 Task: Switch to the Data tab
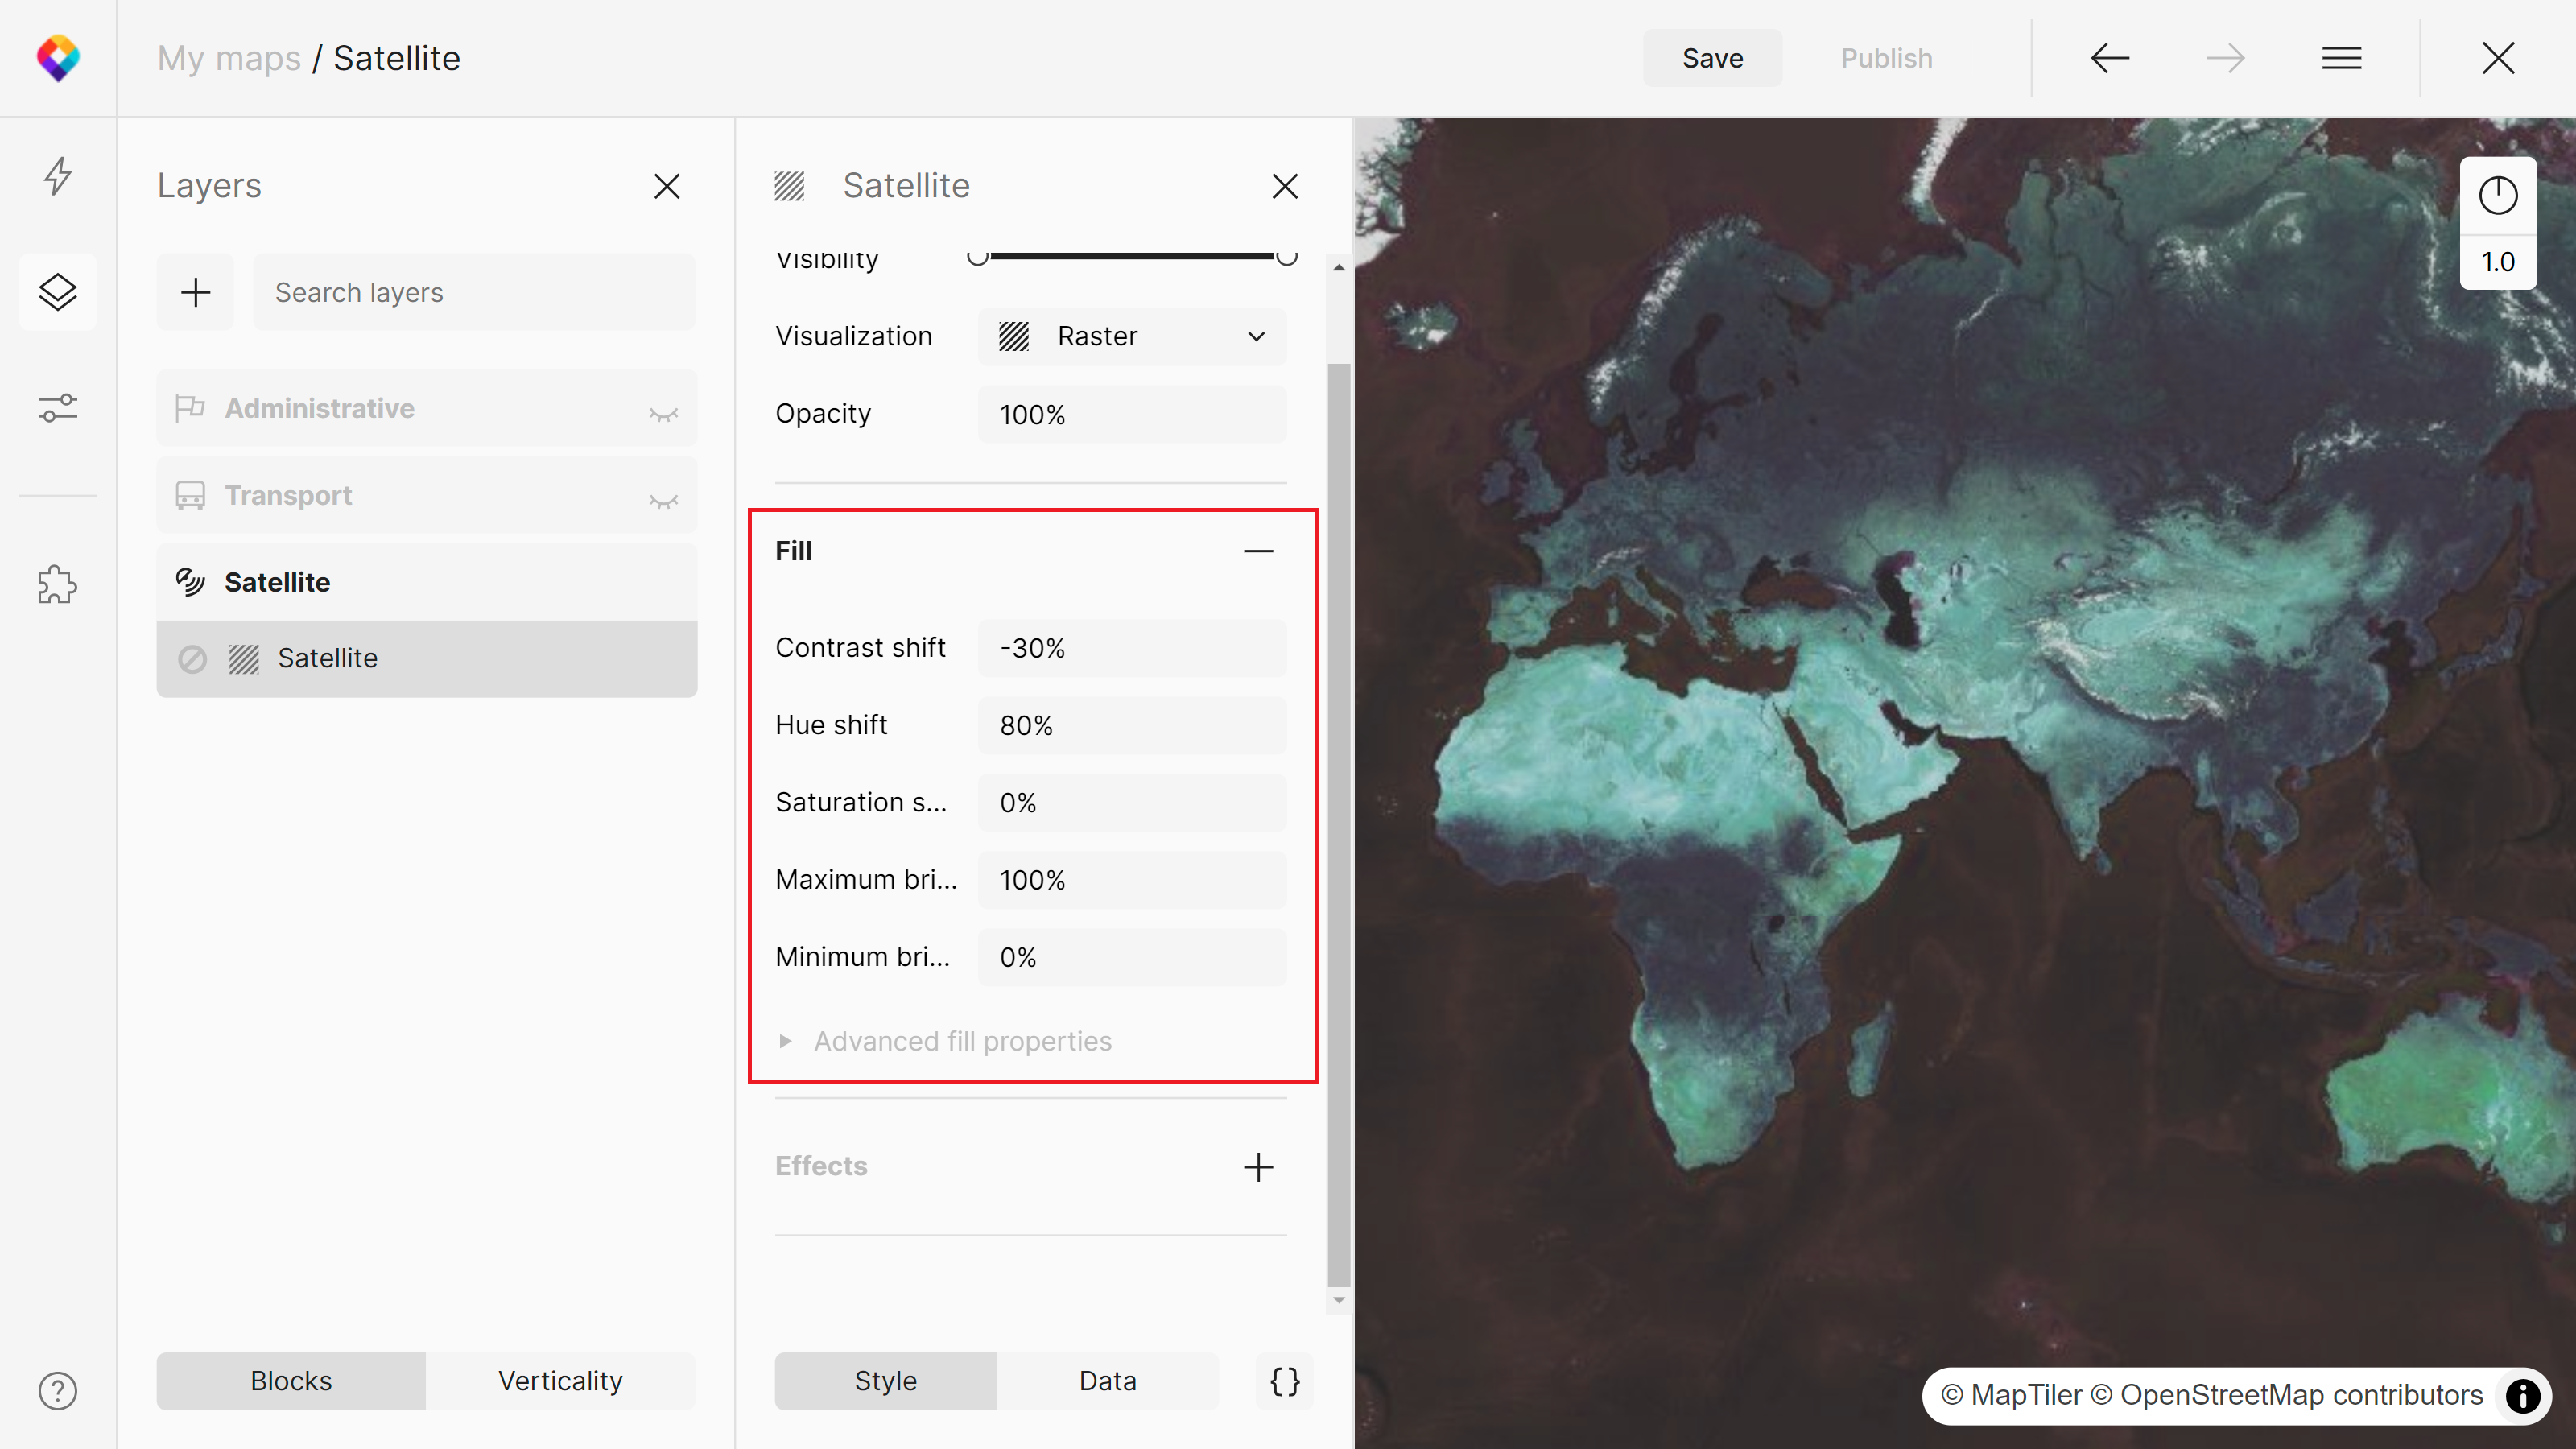[x=1107, y=1381]
